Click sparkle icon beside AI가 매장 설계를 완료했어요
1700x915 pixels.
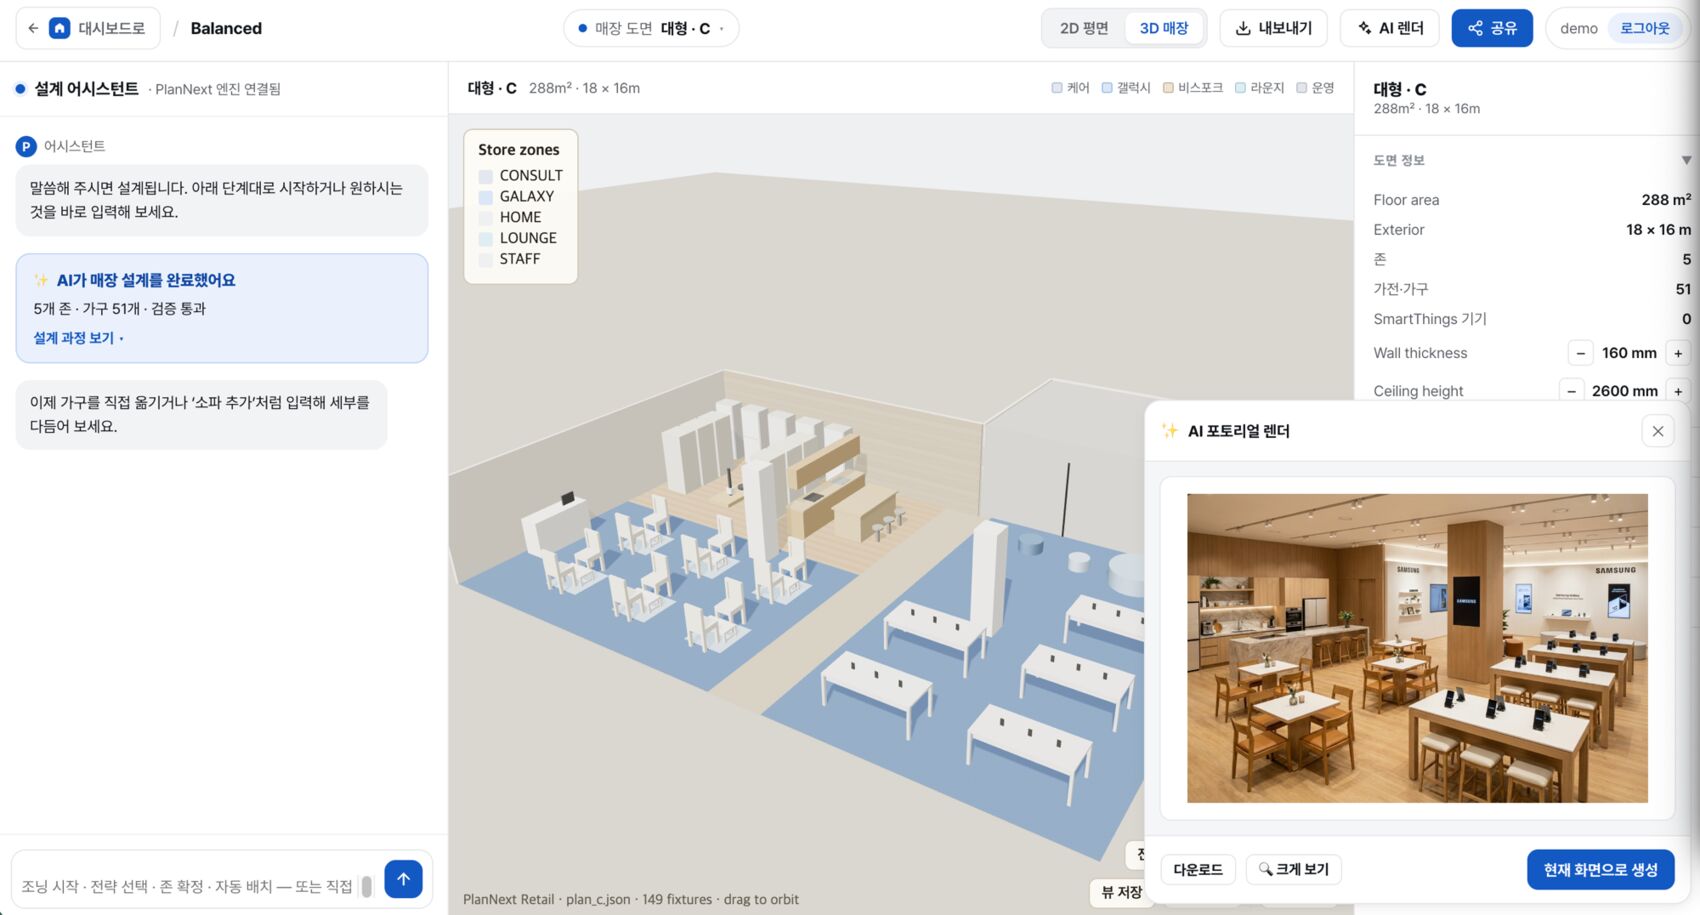tap(41, 280)
